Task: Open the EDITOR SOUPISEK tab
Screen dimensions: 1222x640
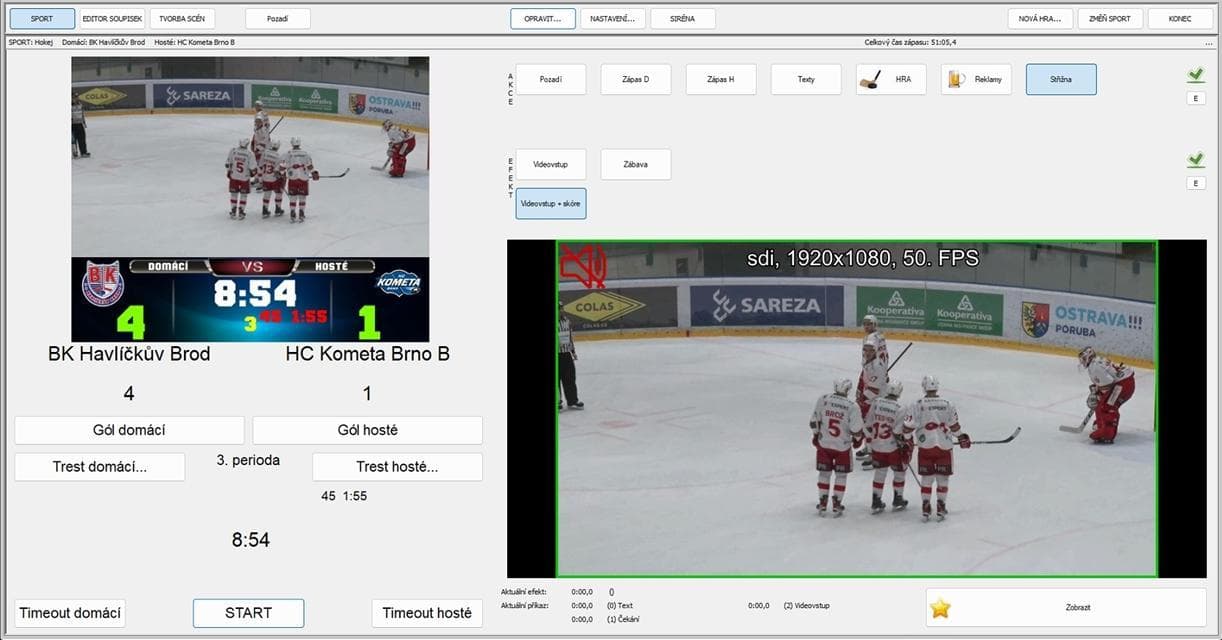Action: 112,18
